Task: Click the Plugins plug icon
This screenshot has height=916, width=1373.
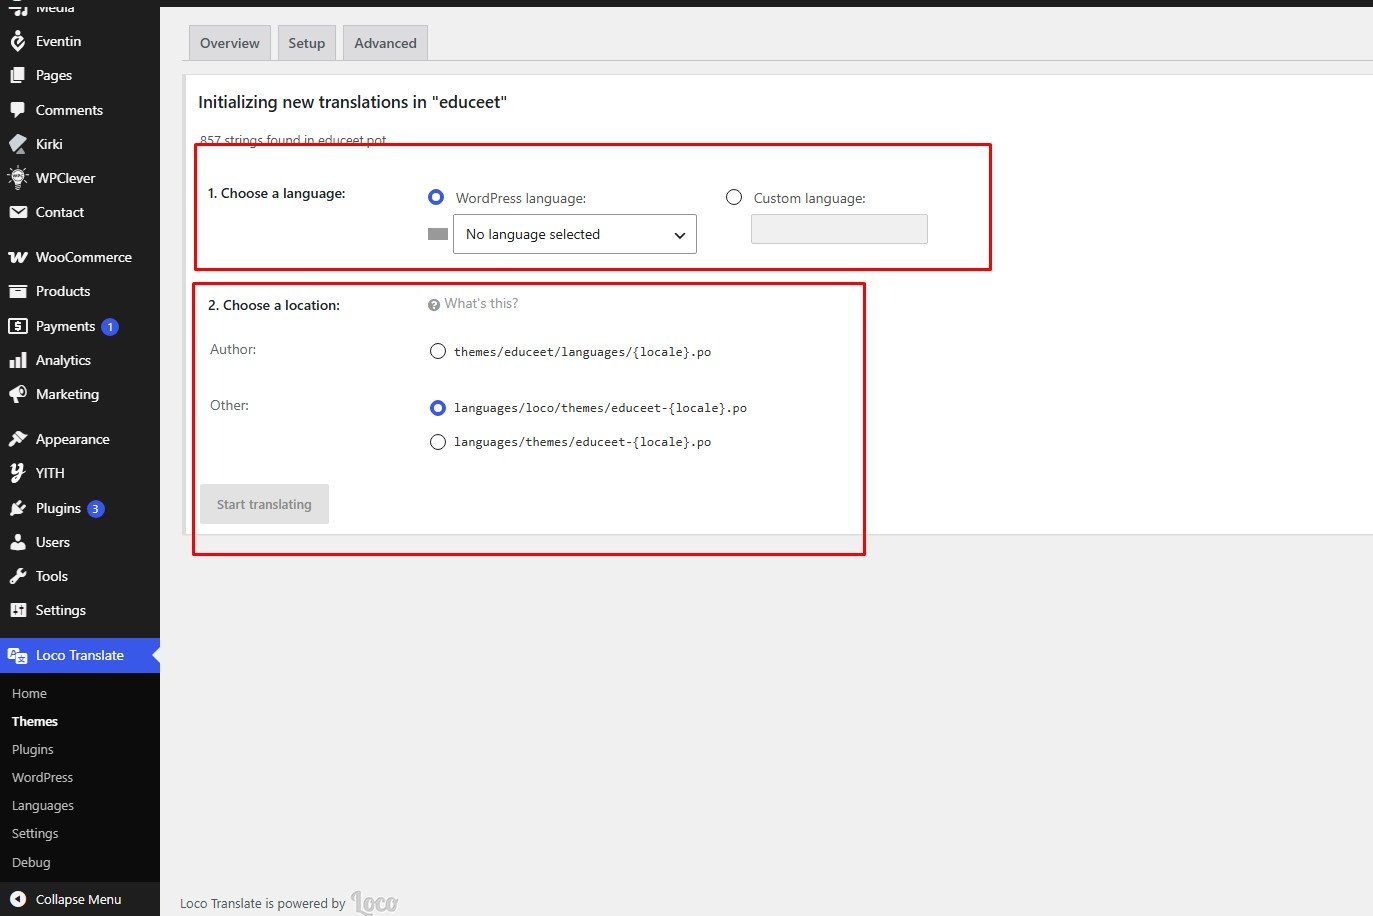Action: [x=17, y=508]
